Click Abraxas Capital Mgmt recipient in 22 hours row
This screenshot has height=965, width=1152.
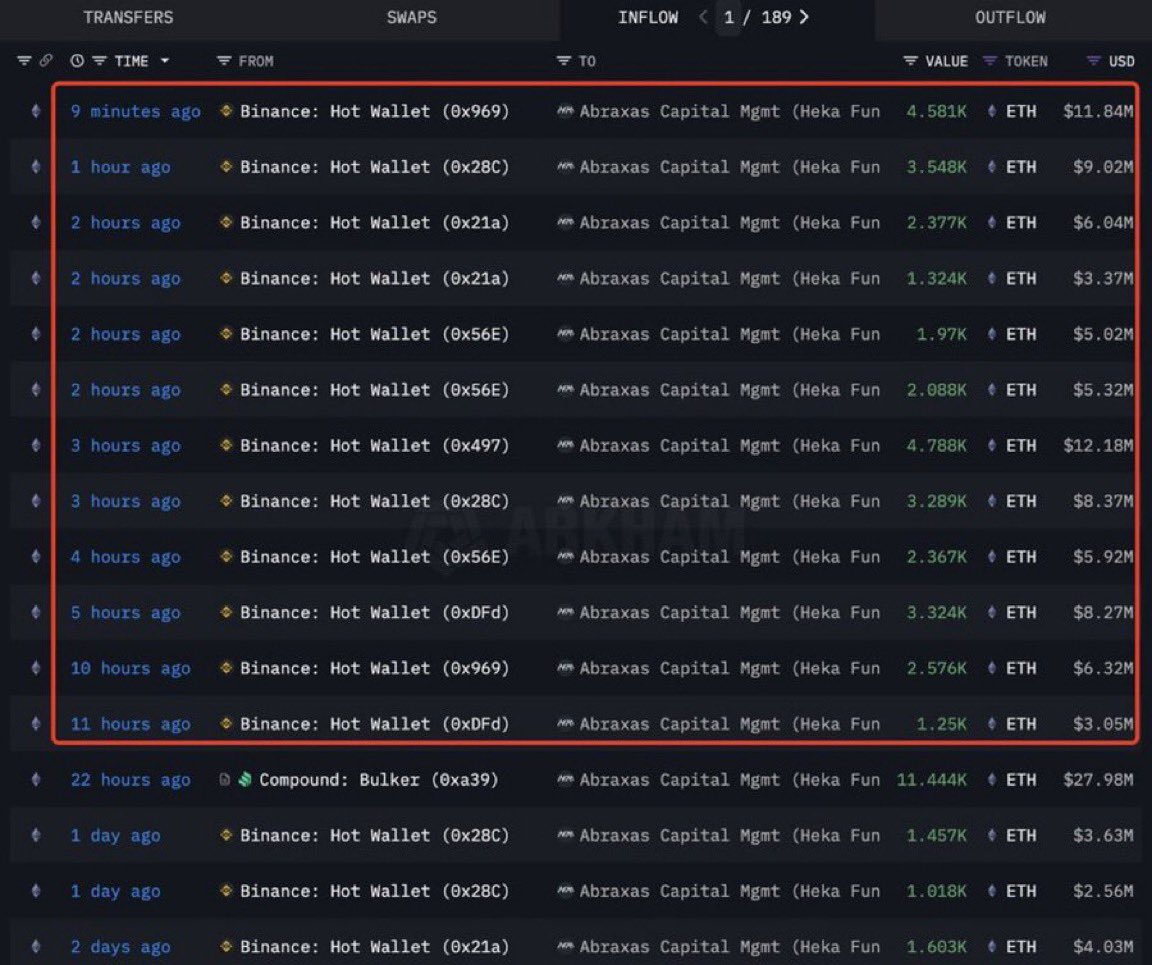click(730, 780)
